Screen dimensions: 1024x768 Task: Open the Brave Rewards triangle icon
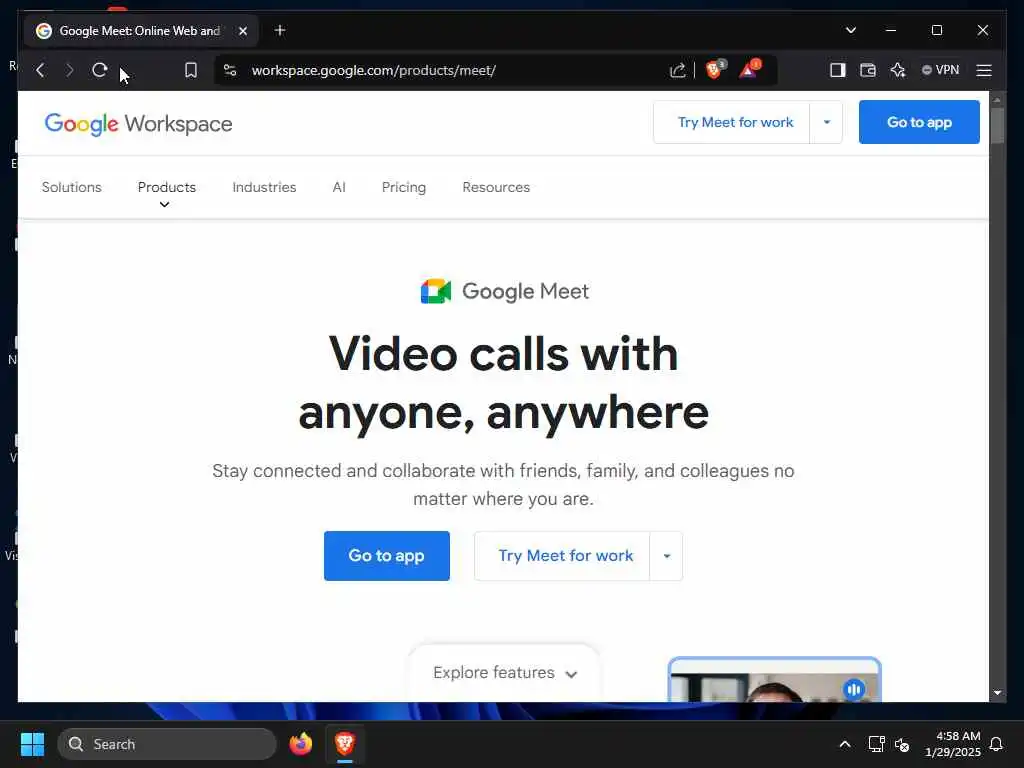pos(749,69)
